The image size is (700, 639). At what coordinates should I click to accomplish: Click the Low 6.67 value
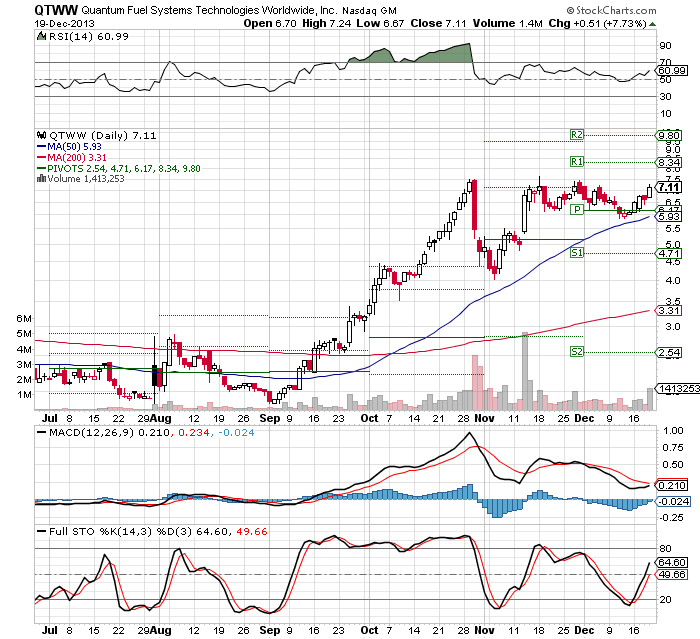(380, 23)
